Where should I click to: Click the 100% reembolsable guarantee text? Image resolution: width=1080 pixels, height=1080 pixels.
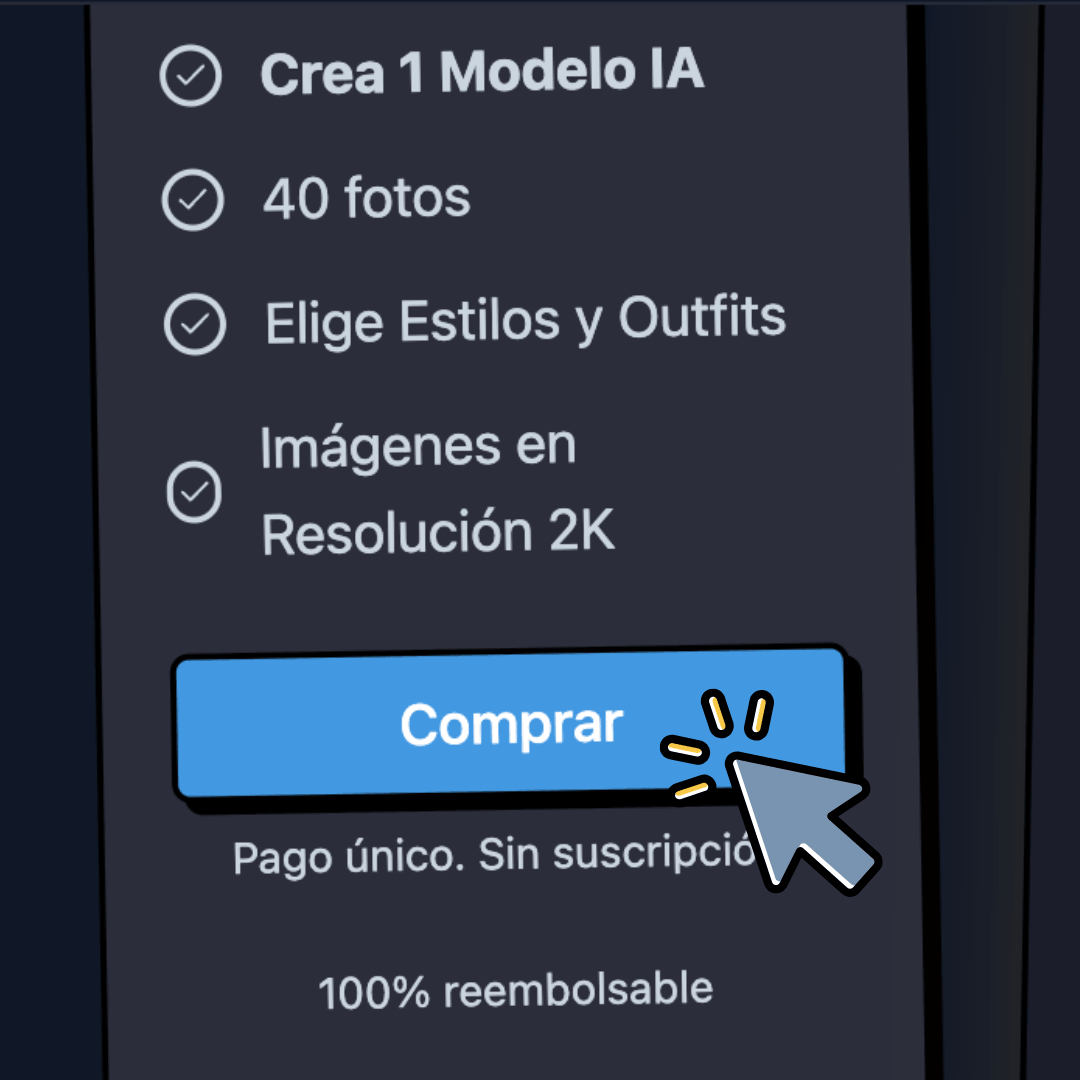(515, 990)
